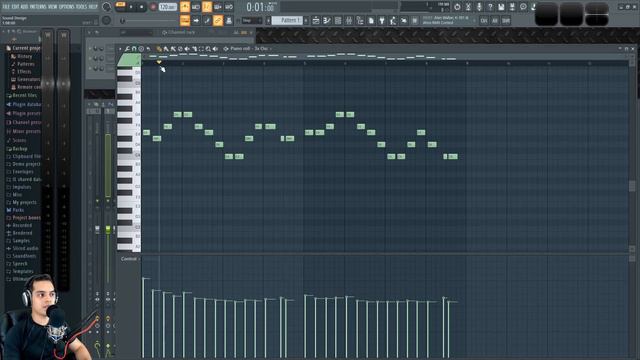Screen dimensions: 640x360
Task: Click the microphone recording icon
Action: pos(479,7)
